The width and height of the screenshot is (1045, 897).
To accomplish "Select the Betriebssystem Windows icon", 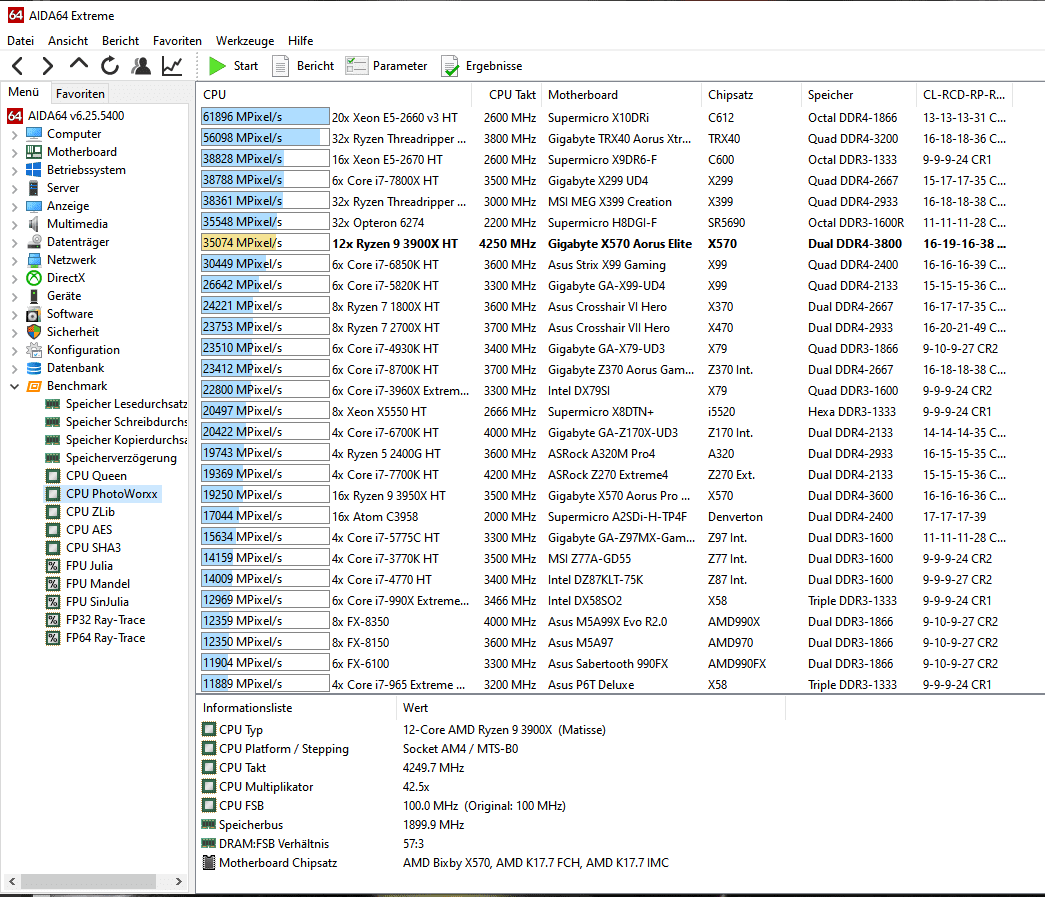I will coord(34,170).
